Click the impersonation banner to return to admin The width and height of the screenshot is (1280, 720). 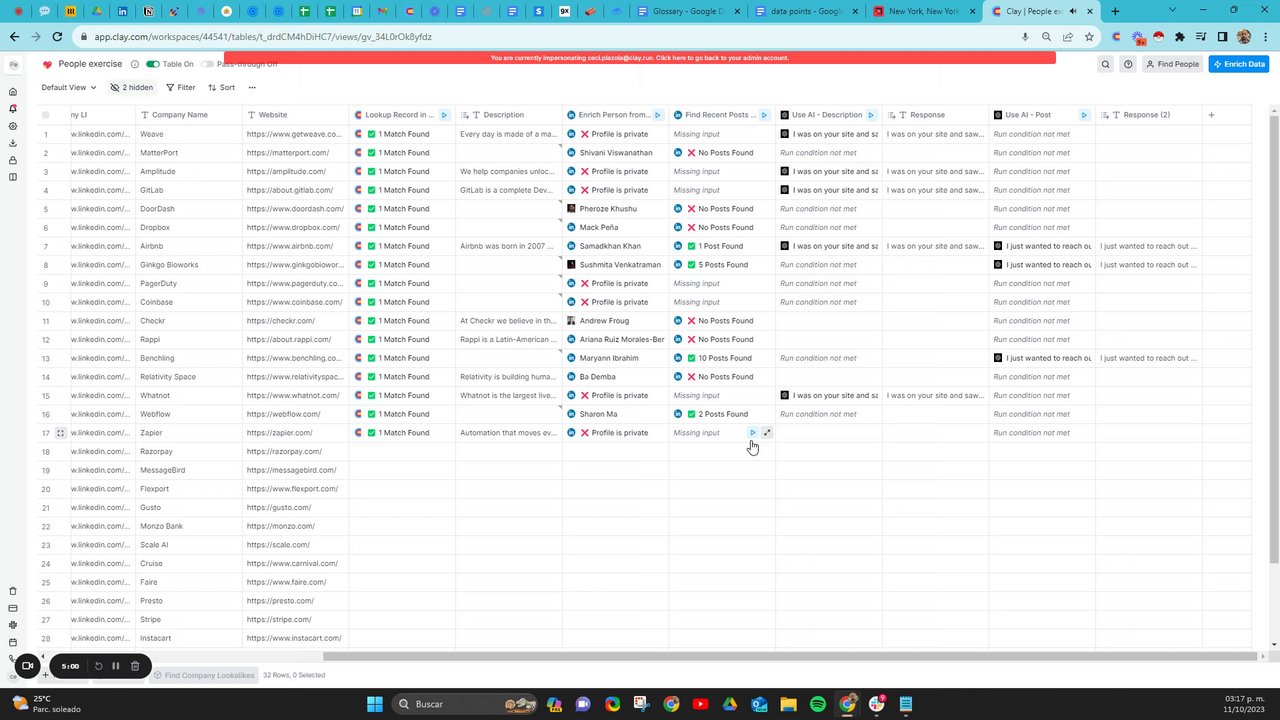coord(640,58)
